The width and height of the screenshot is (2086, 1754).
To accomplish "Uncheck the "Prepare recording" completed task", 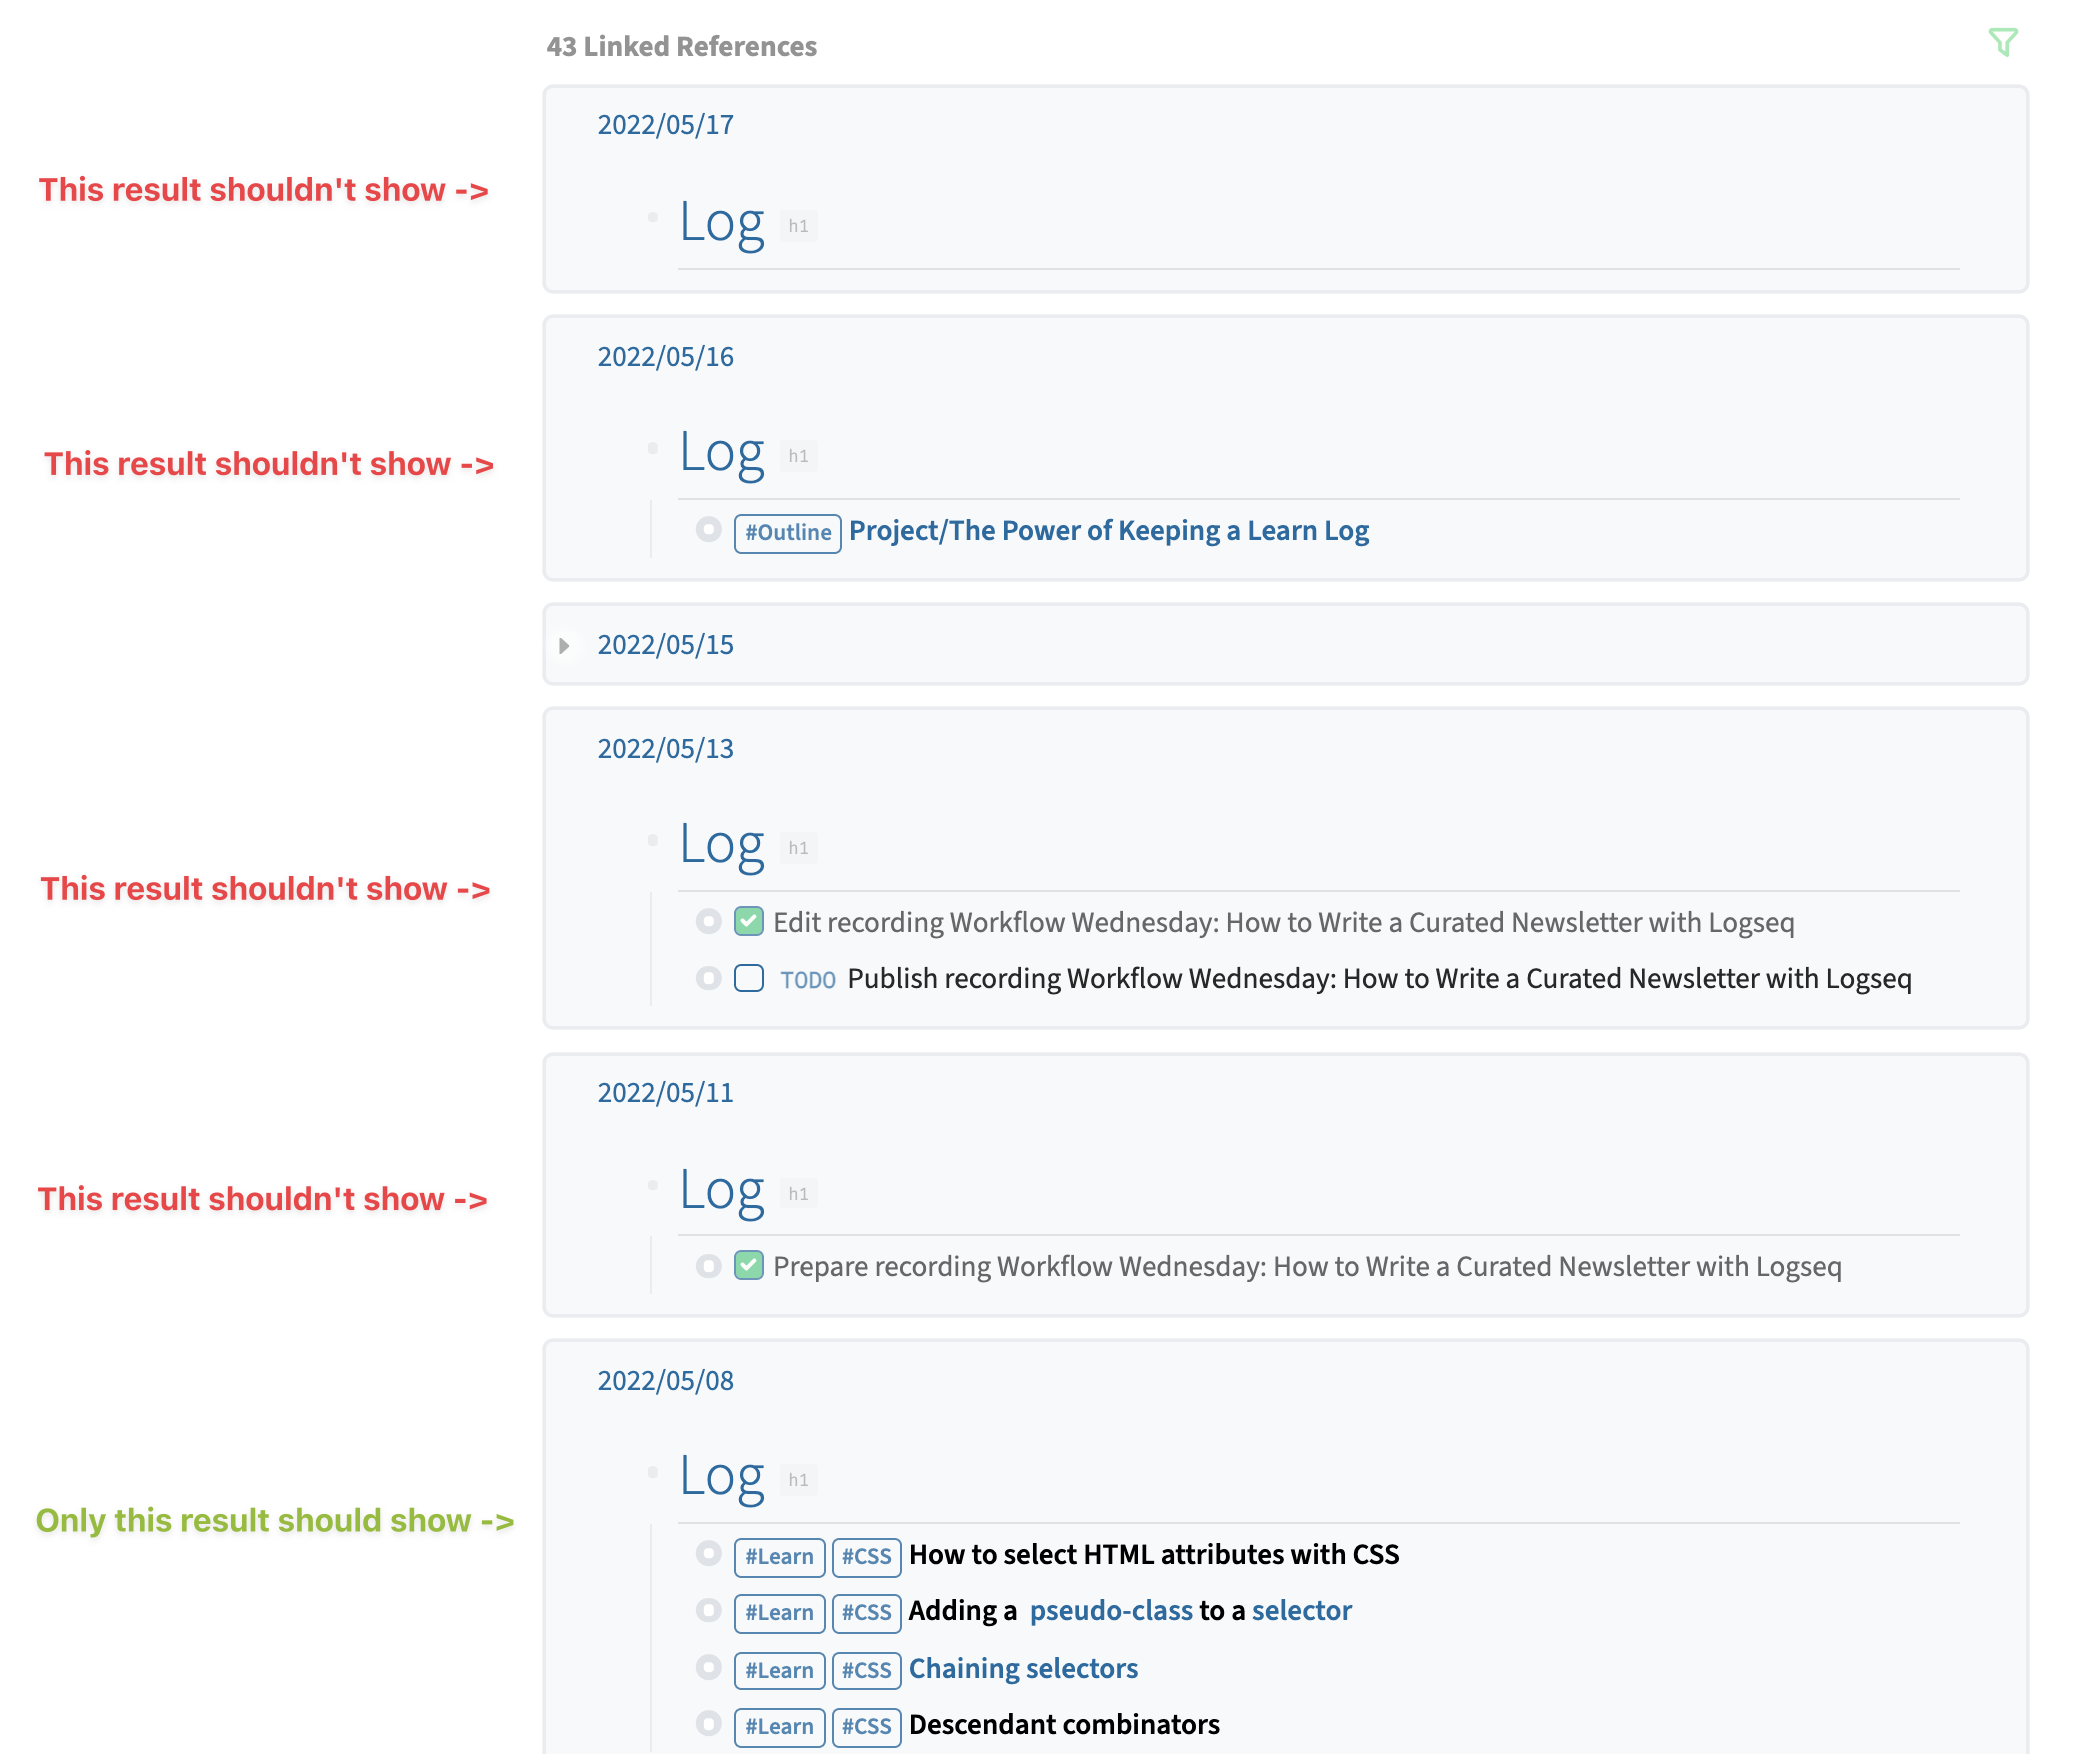I will (x=749, y=1265).
